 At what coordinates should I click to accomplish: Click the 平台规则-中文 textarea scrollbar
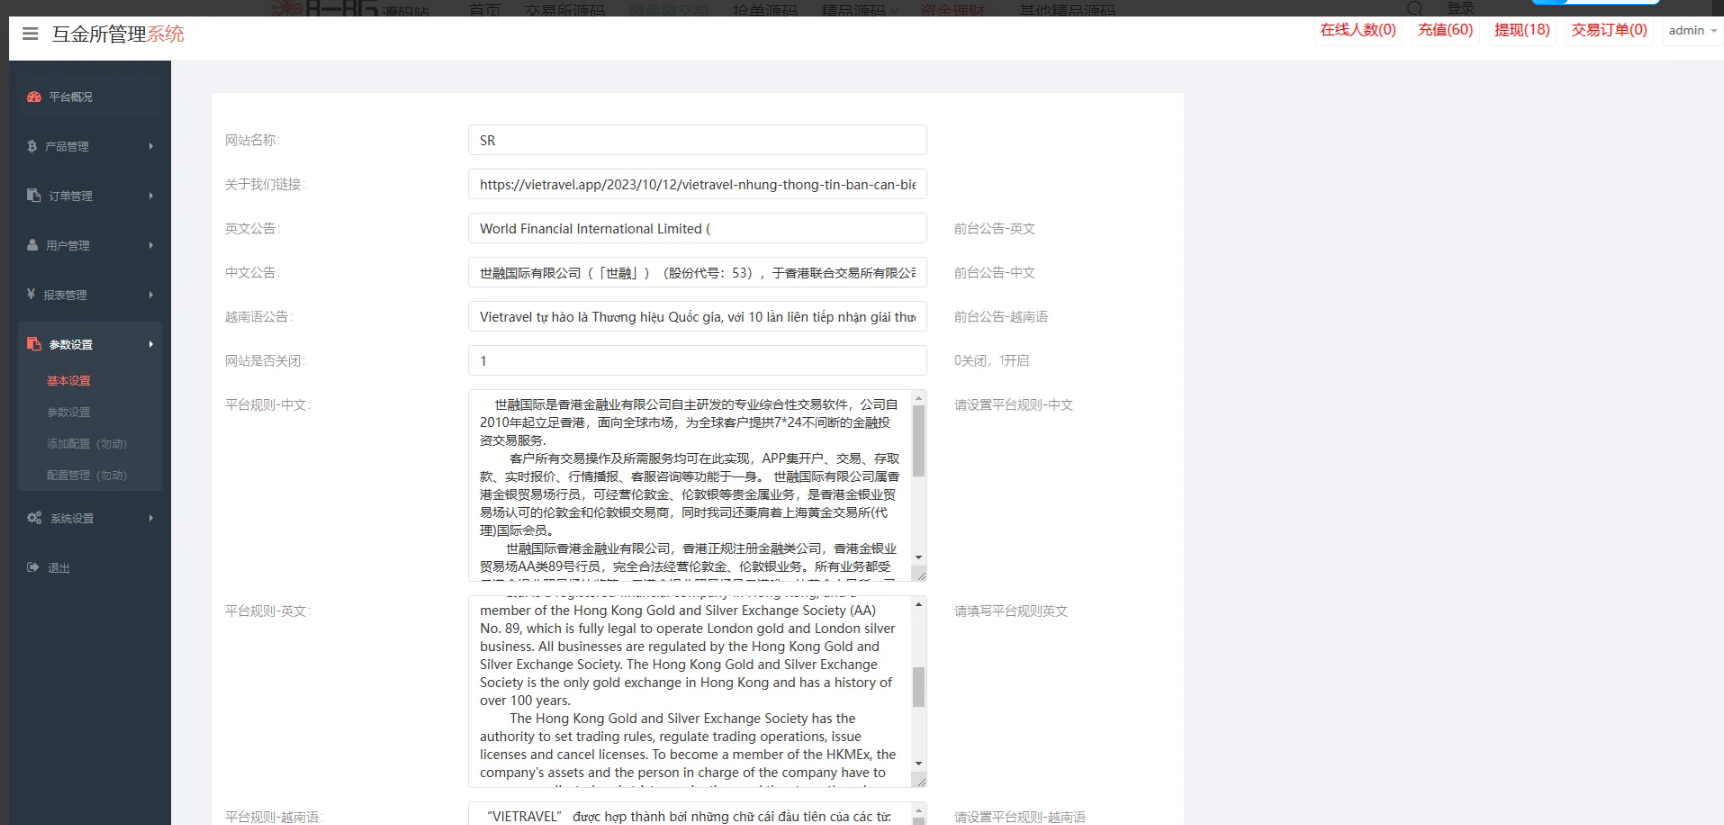[x=918, y=440]
